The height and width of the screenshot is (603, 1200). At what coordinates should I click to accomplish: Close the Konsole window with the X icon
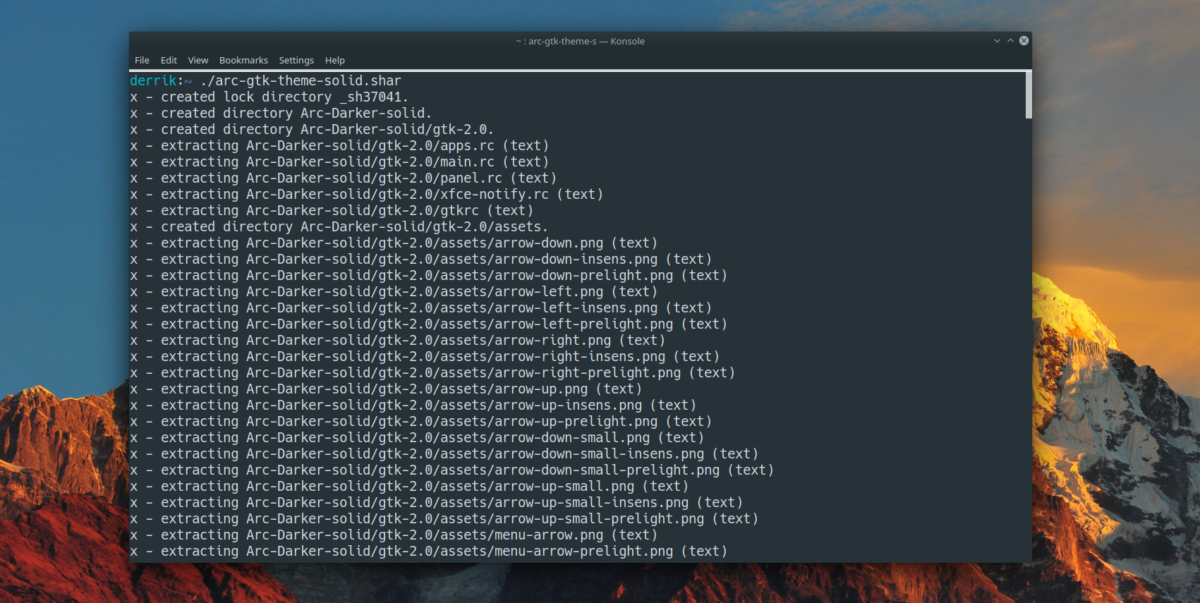tap(1022, 40)
